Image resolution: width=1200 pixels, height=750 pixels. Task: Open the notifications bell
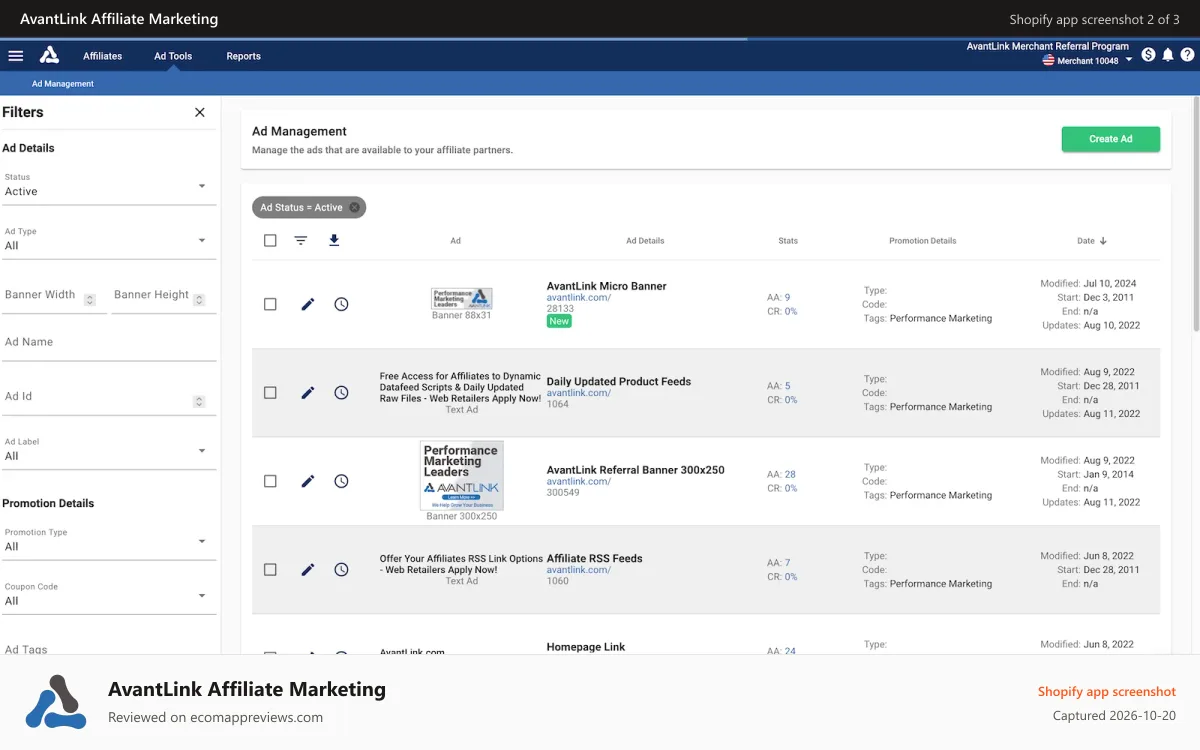[1167, 55]
